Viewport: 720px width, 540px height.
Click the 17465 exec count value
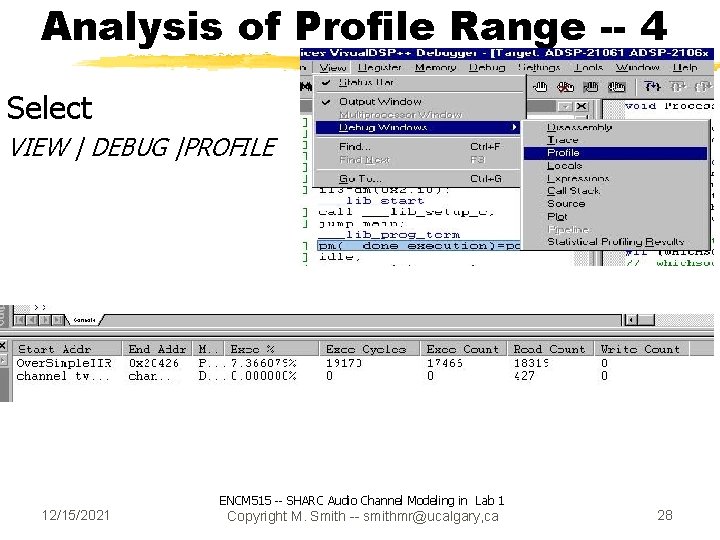pos(444,363)
